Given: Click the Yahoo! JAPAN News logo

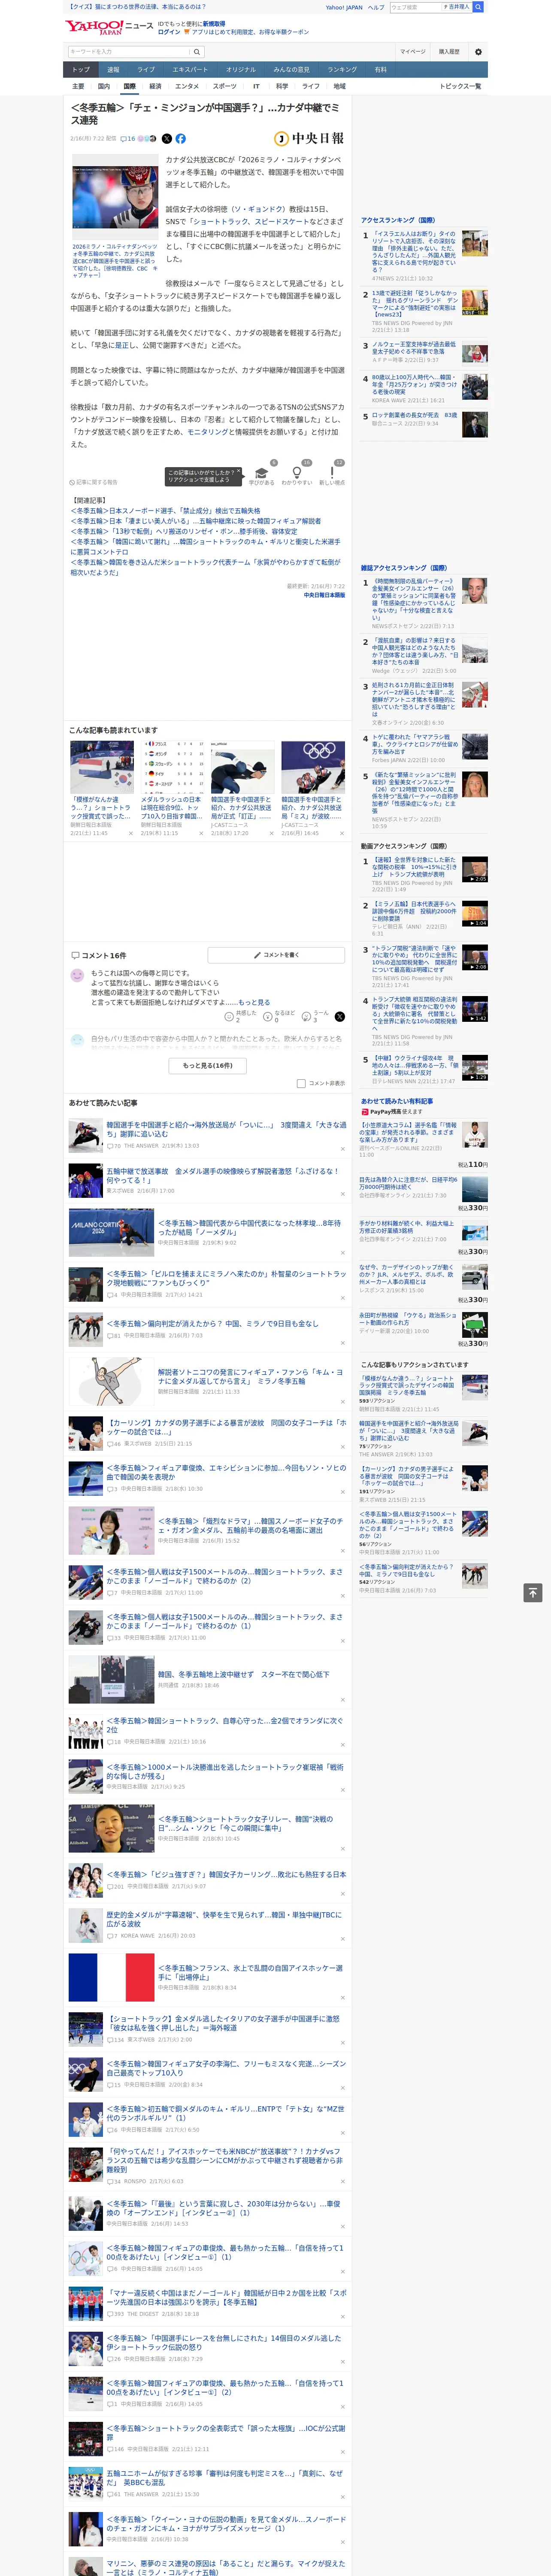Looking at the screenshot, I should click(109, 27).
